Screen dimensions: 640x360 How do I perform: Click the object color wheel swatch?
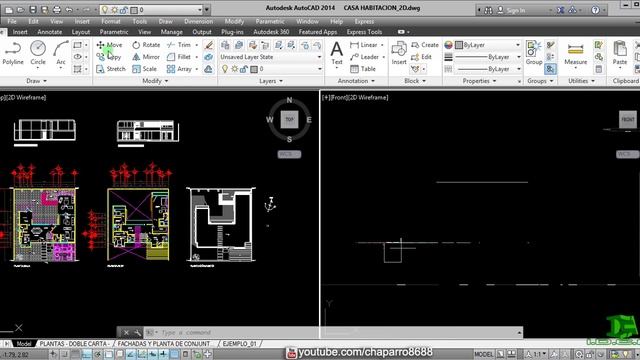448,45
